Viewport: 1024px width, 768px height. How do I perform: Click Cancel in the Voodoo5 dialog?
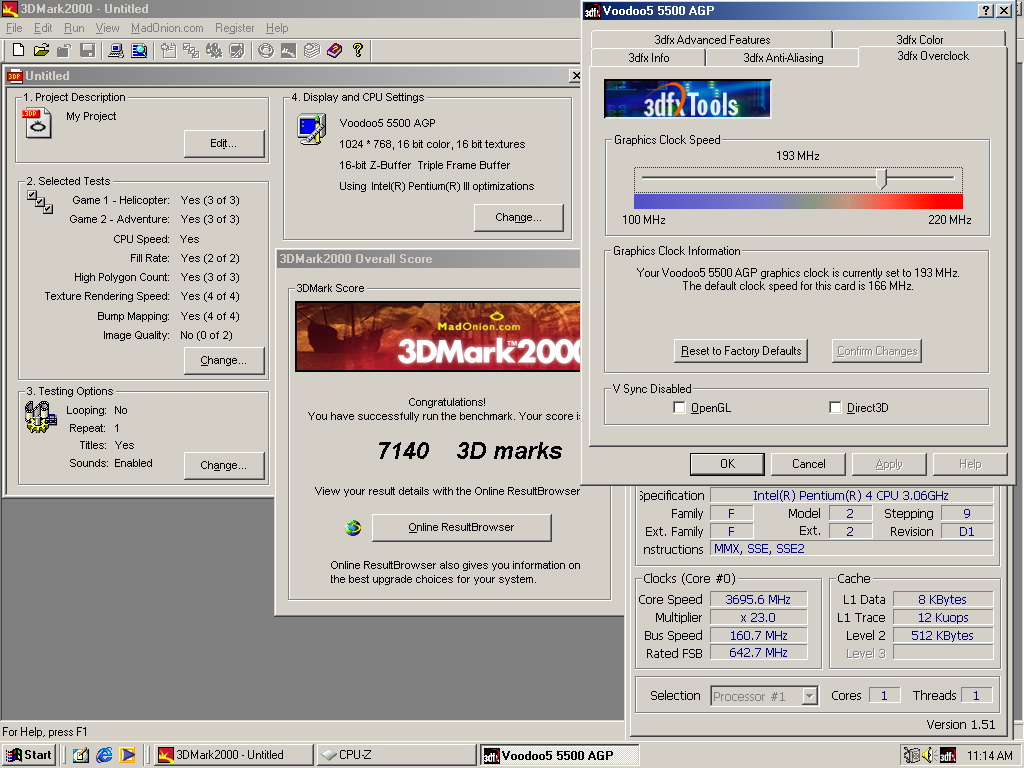pyautogui.click(x=808, y=464)
